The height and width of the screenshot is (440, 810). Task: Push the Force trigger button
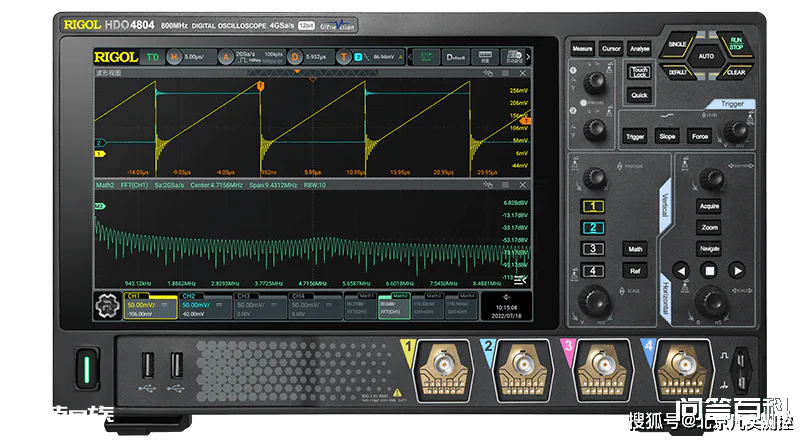click(x=700, y=136)
